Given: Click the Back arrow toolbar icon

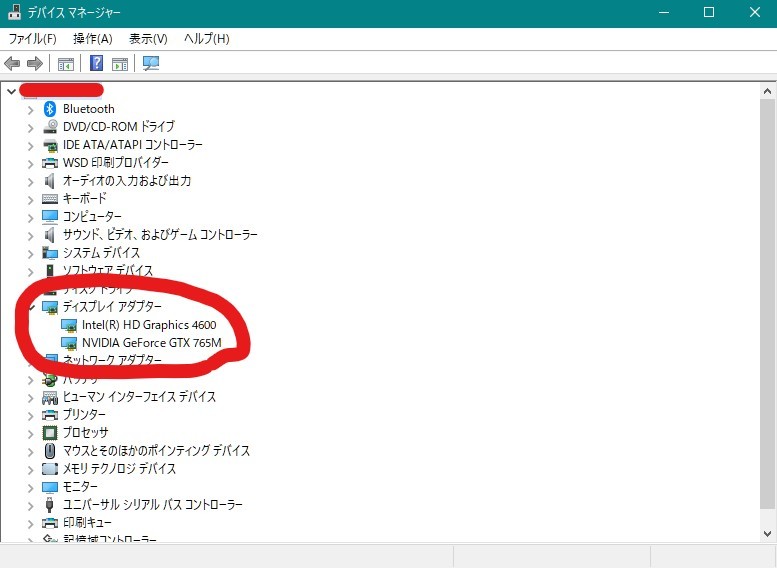Looking at the screenshot, I should (x=12, y=63).
